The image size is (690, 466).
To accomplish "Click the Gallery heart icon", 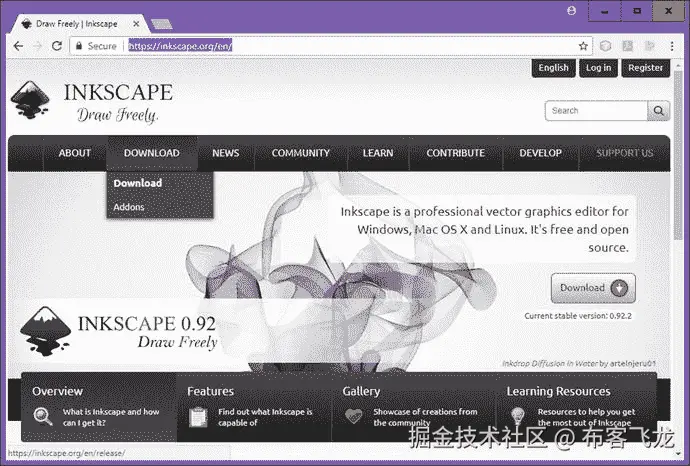I will pyautogui.click(x=353, y=415).
